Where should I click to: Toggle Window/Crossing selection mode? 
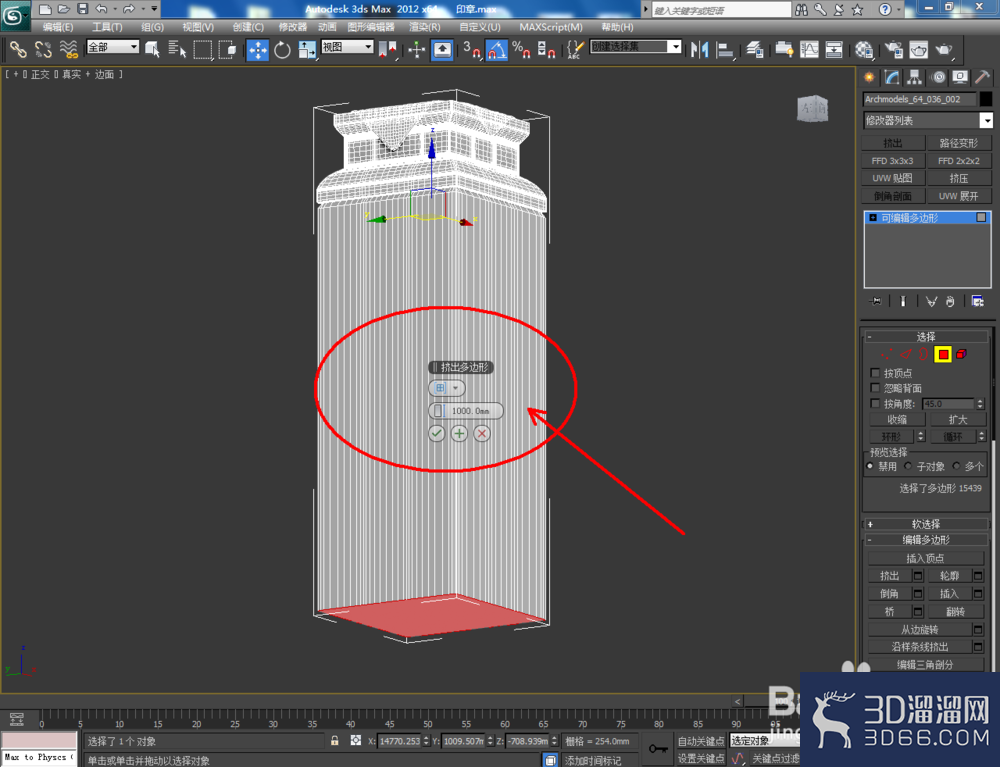tap(227, 49)
